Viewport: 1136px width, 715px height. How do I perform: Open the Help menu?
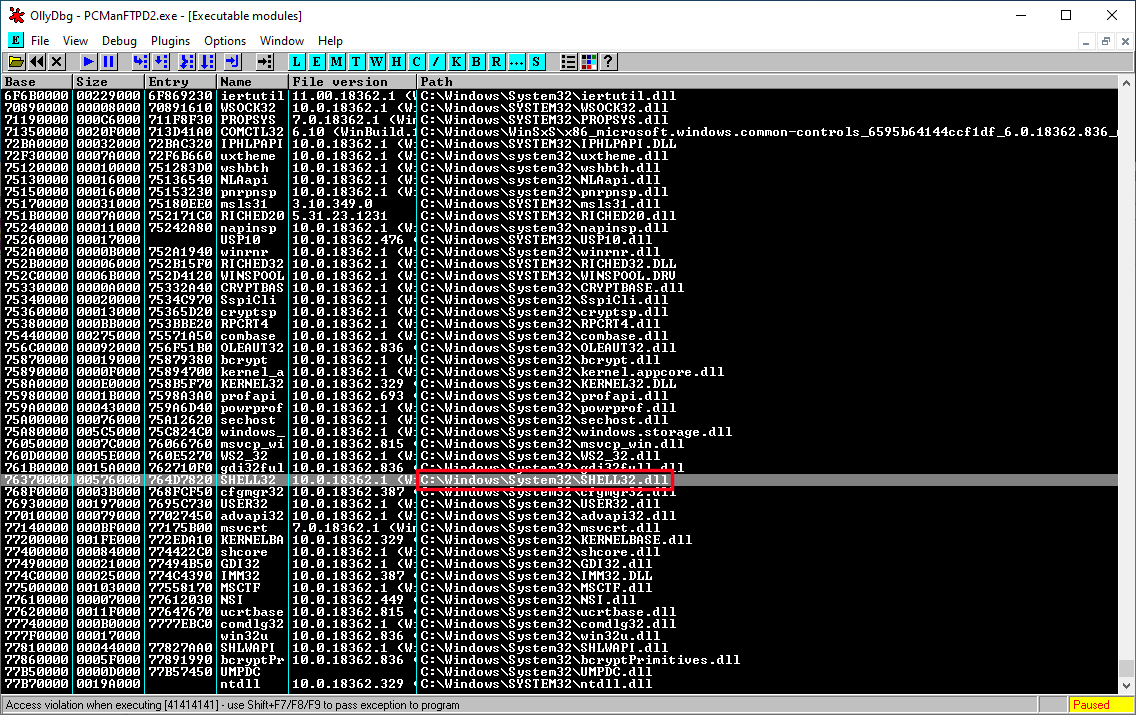(330, 41)
